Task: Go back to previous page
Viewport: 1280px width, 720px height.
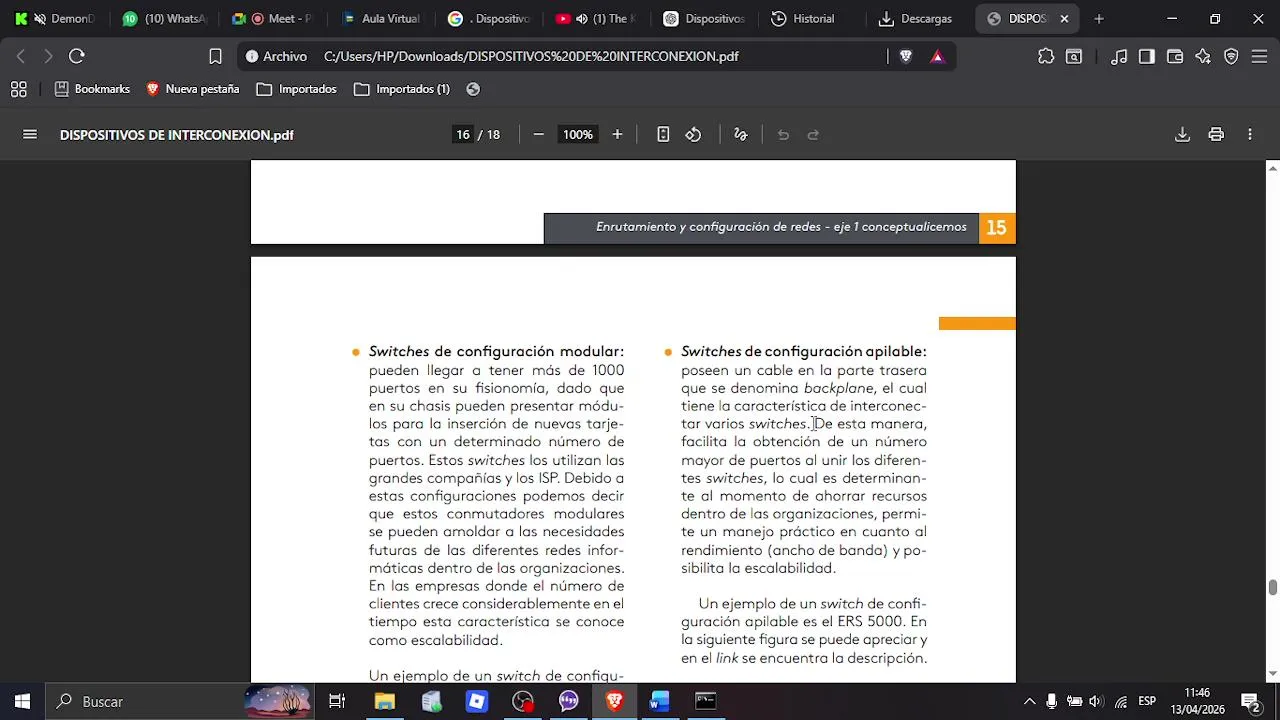Action: tap(21, 57)
